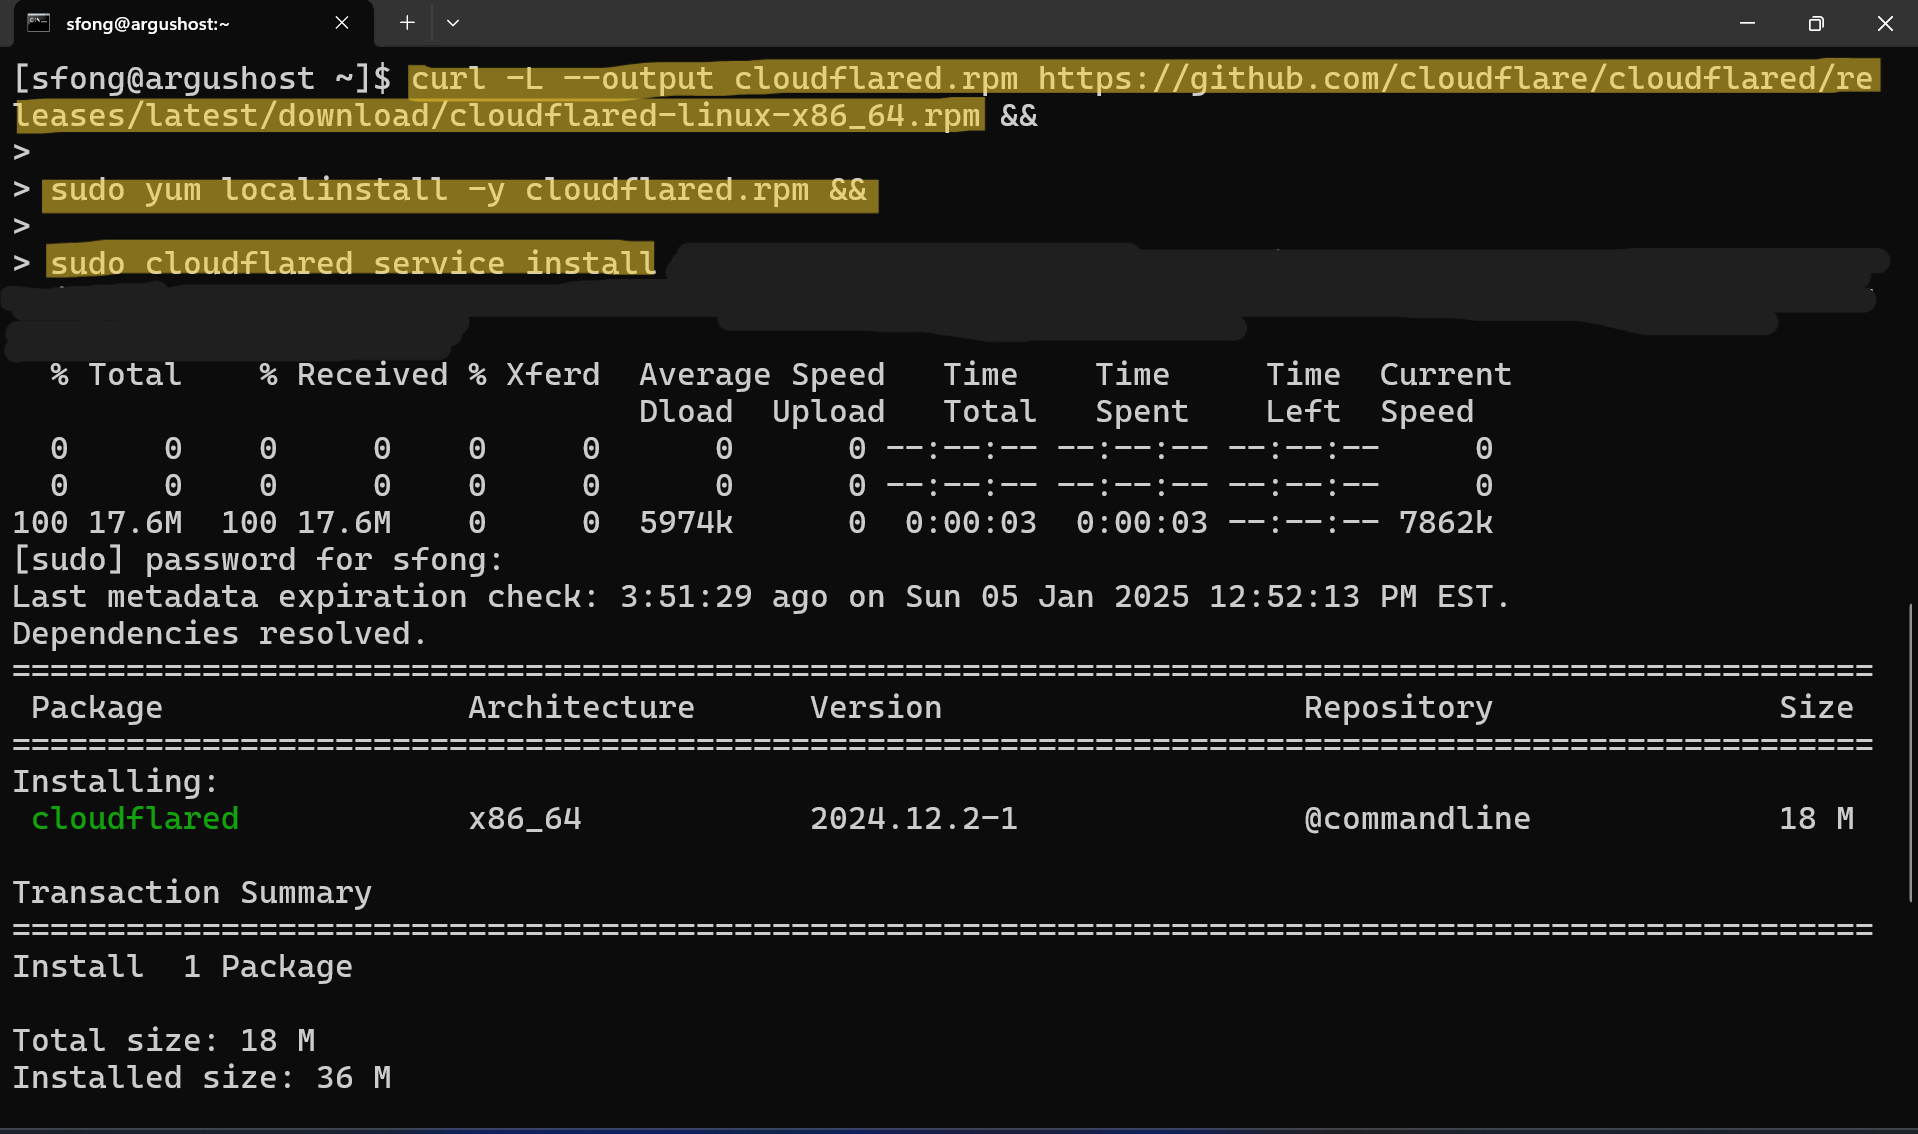Click the 'Average Speed' curl header

point(762,375)
